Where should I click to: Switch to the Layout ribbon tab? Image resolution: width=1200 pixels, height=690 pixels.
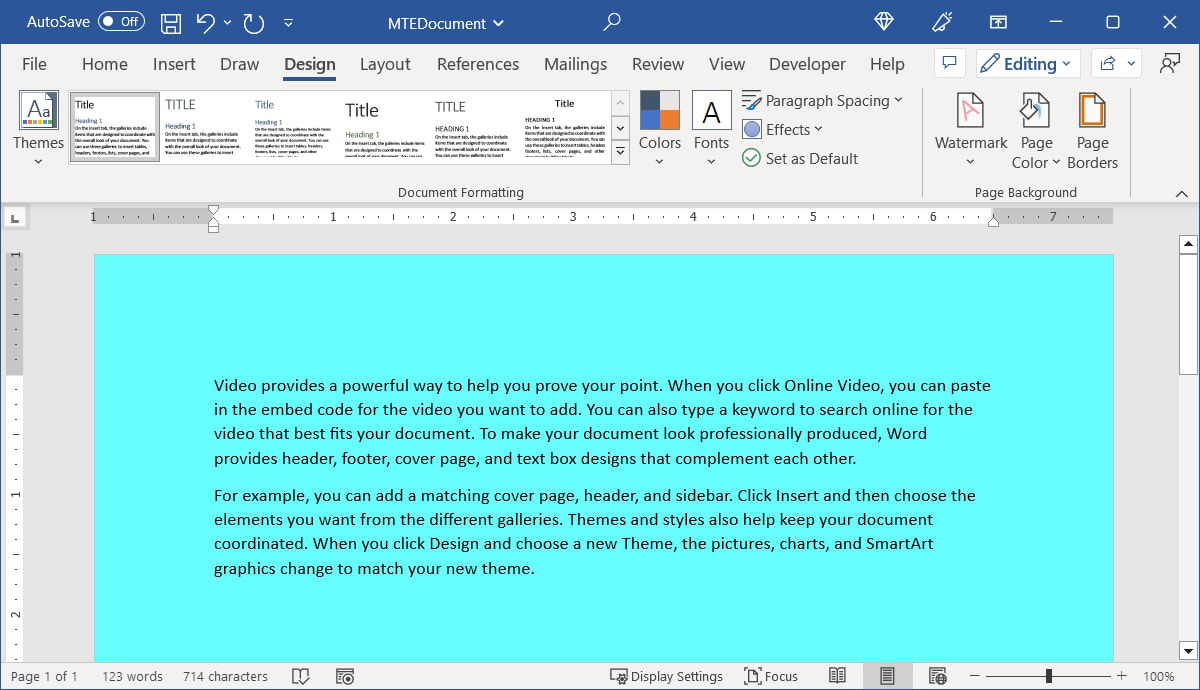click(x=385, y=64)
